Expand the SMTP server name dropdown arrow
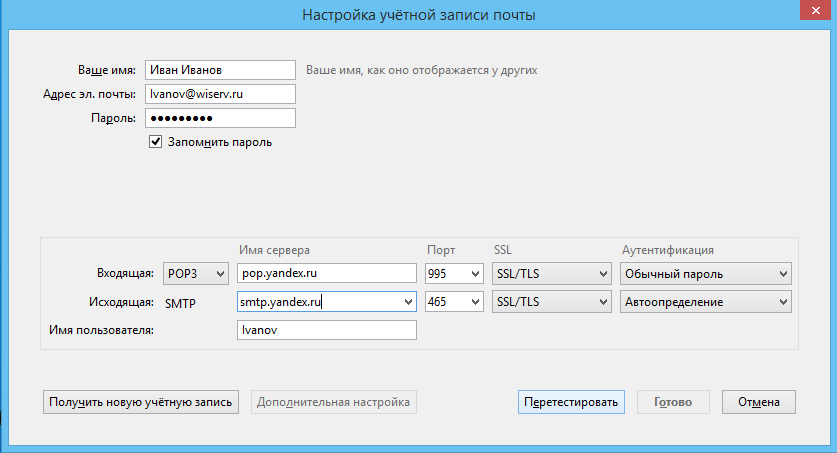This screenshot has height=453, width=837. point(407,301)
